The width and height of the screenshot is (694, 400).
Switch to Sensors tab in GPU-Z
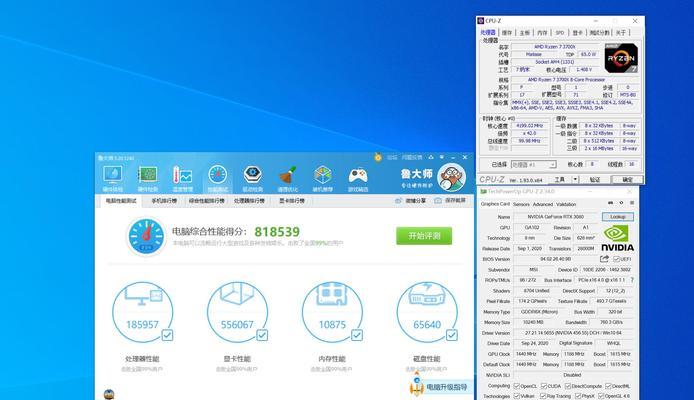pyautogui.click(x=521, y=204)
